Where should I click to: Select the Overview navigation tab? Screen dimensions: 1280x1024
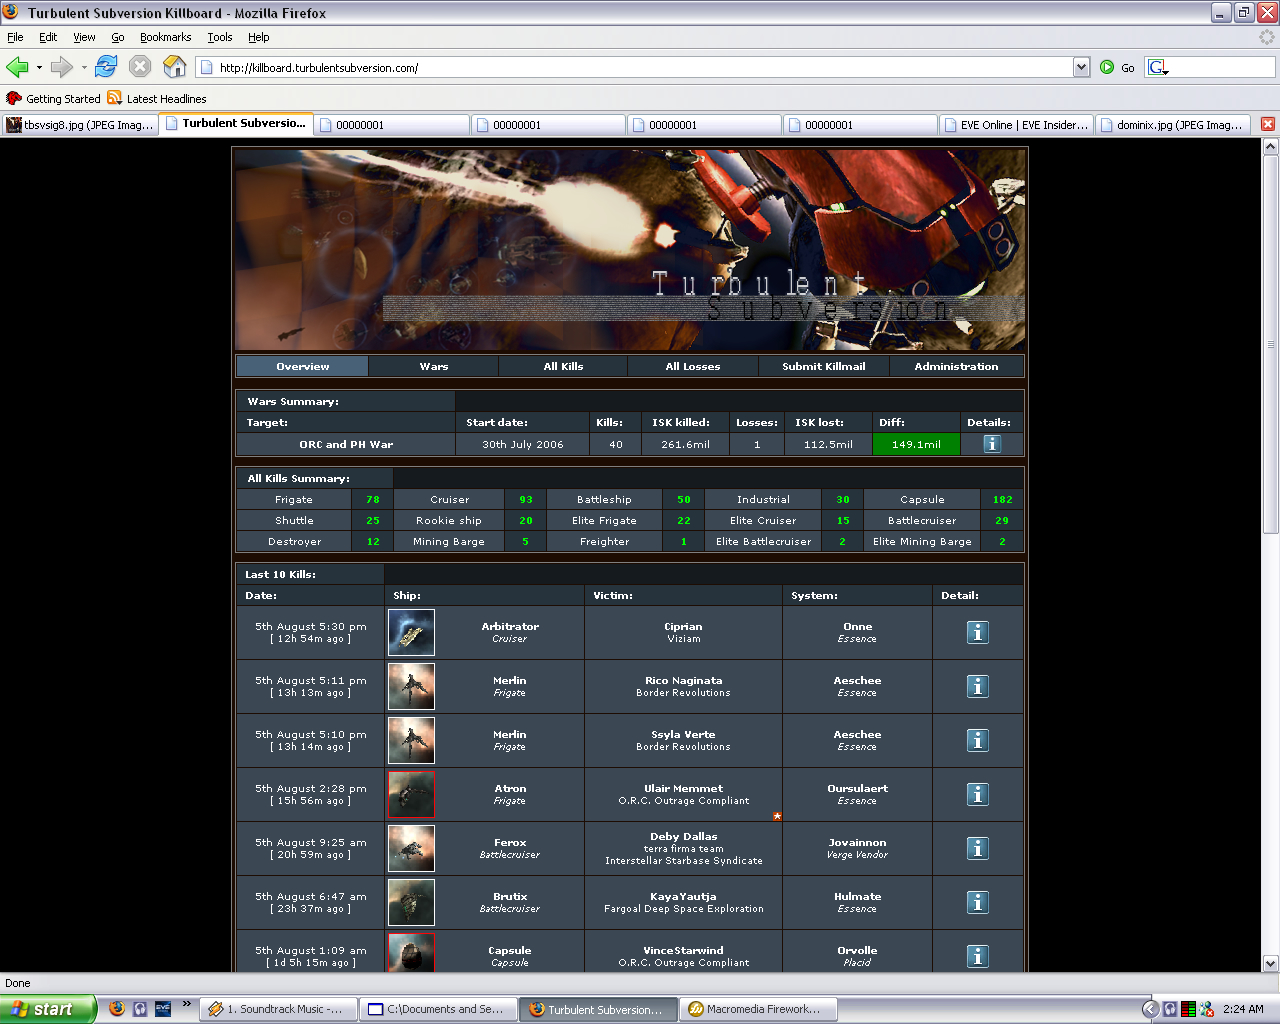pyautogui.click(x=303, y=366)
